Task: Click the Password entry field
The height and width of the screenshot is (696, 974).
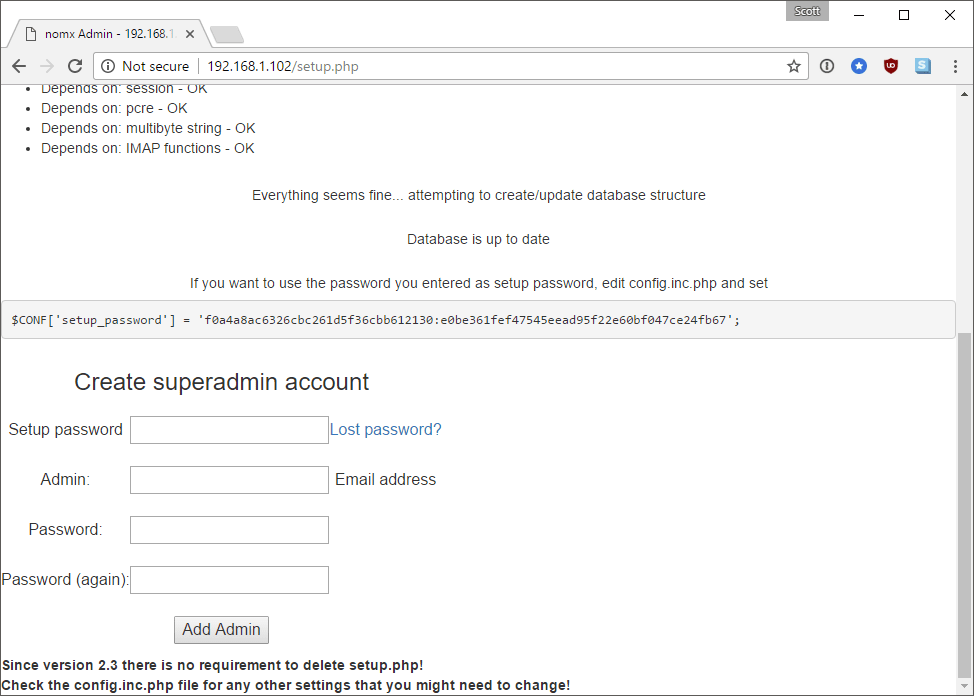Action: [228, 529]
